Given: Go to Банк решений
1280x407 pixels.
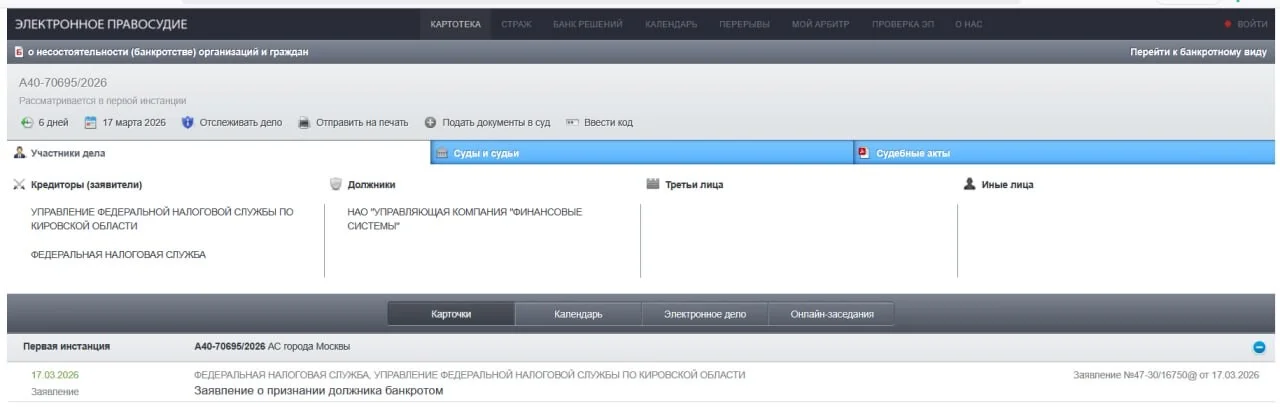Looking at the screenshot, I should [588, 24].
